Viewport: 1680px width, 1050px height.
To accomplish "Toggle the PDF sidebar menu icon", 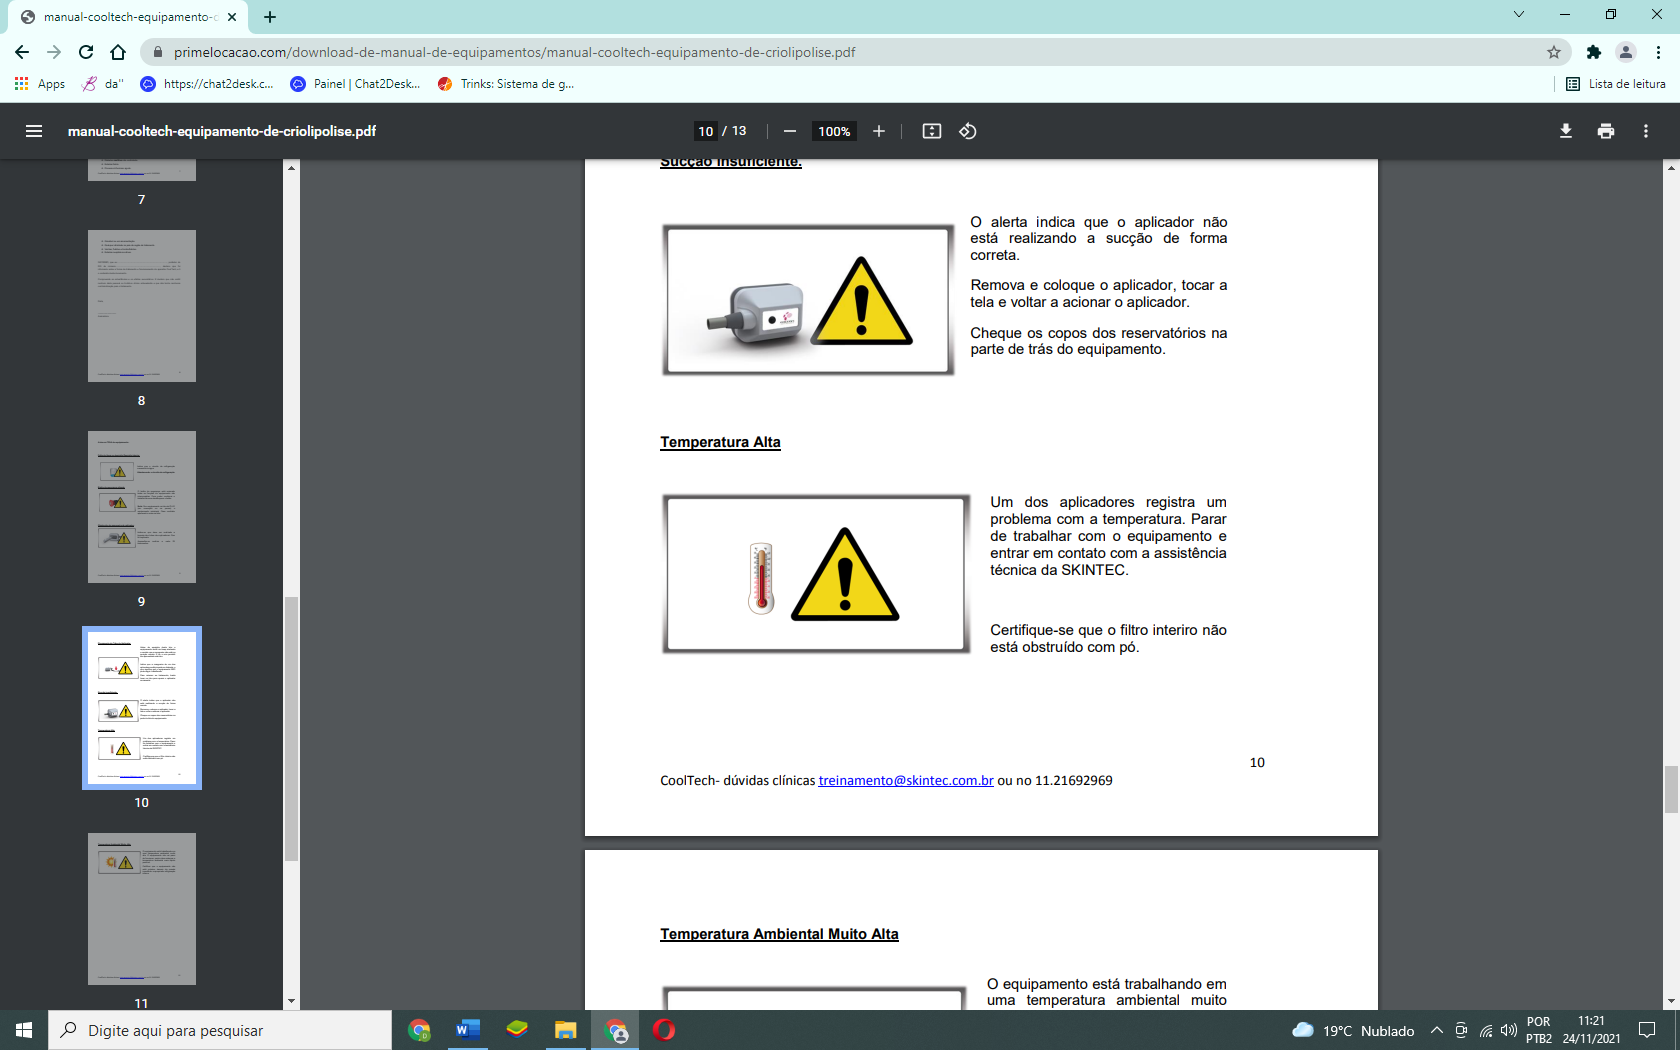I will pos(34,131).
